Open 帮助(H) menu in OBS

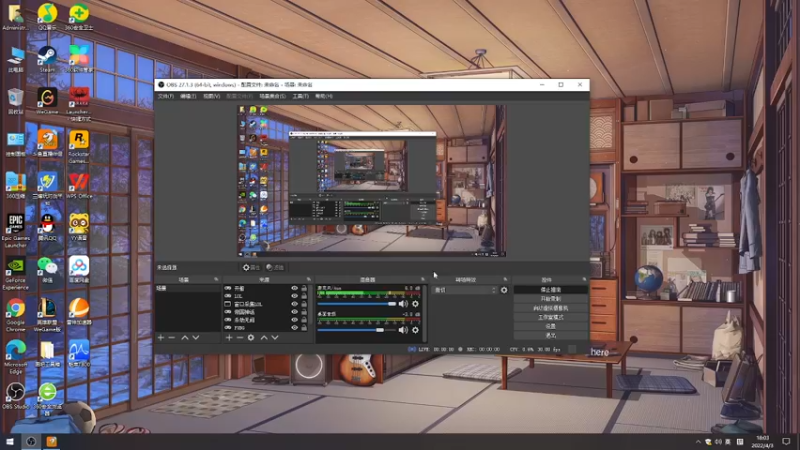[323, 96]
